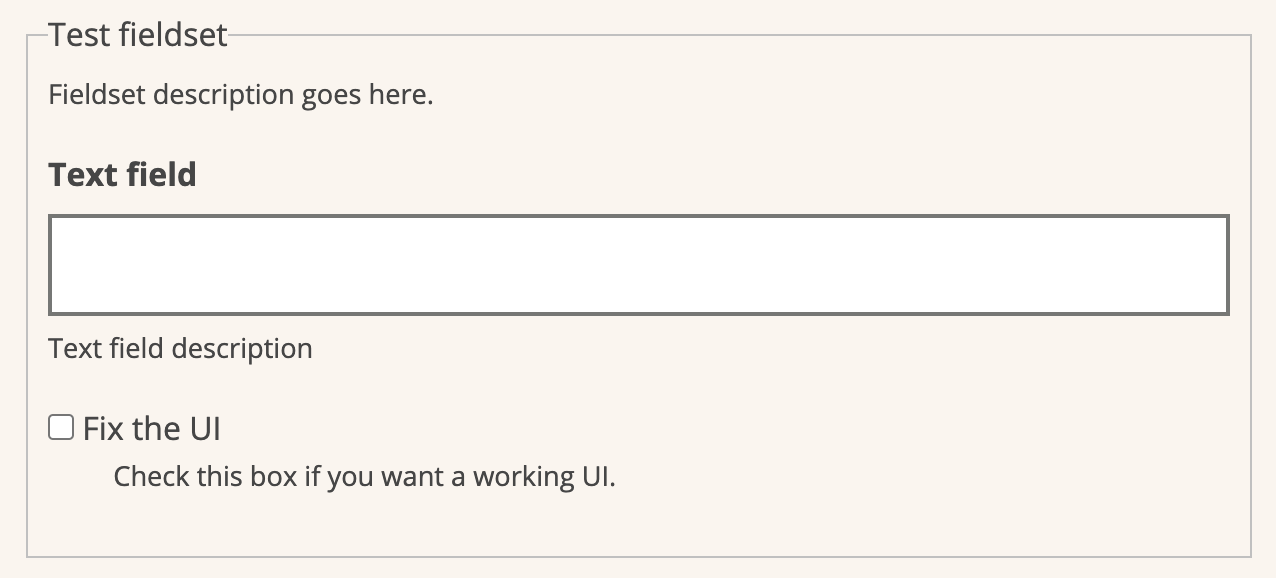Check the small square box before 'Fix the UI'

[x=61, y=428]
